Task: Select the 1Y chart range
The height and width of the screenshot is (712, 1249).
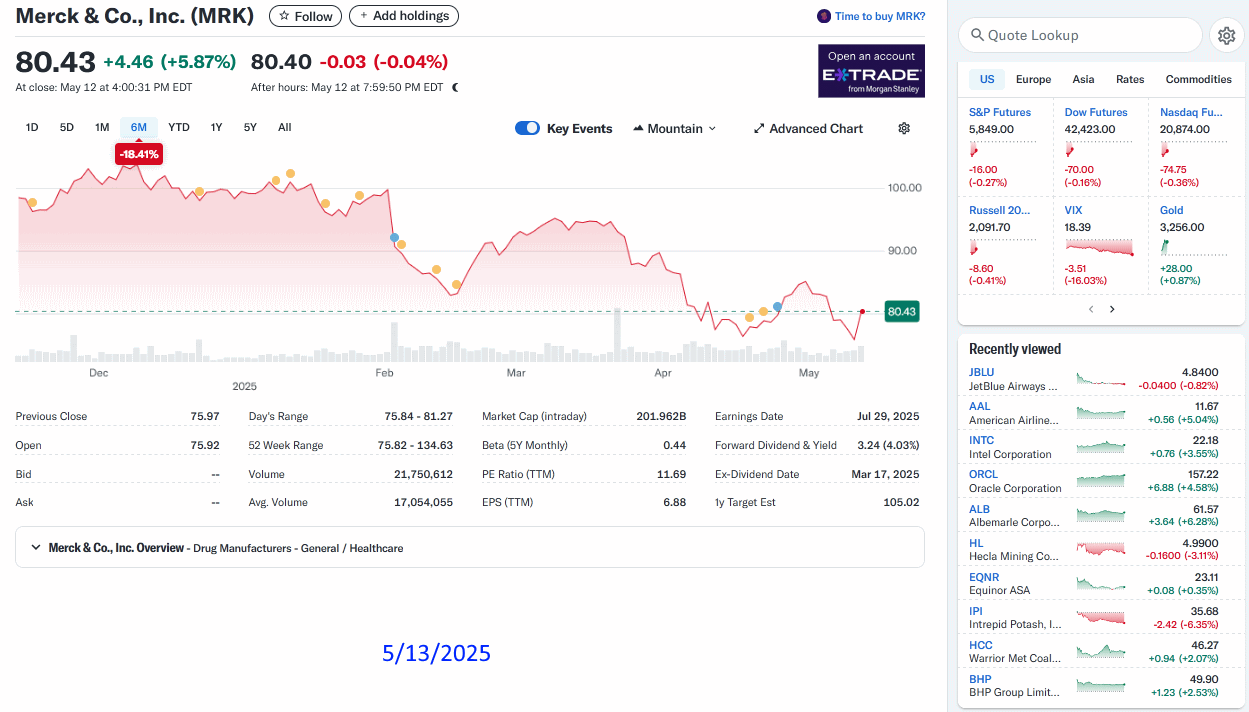Action: coord(216,127)
